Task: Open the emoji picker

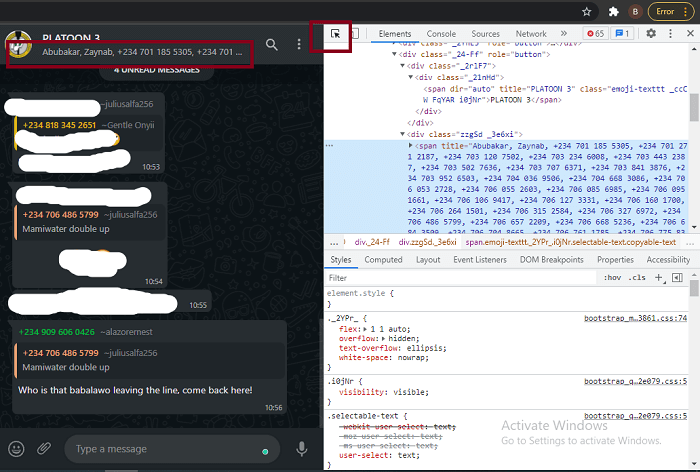Action: [x=17, y=448]
